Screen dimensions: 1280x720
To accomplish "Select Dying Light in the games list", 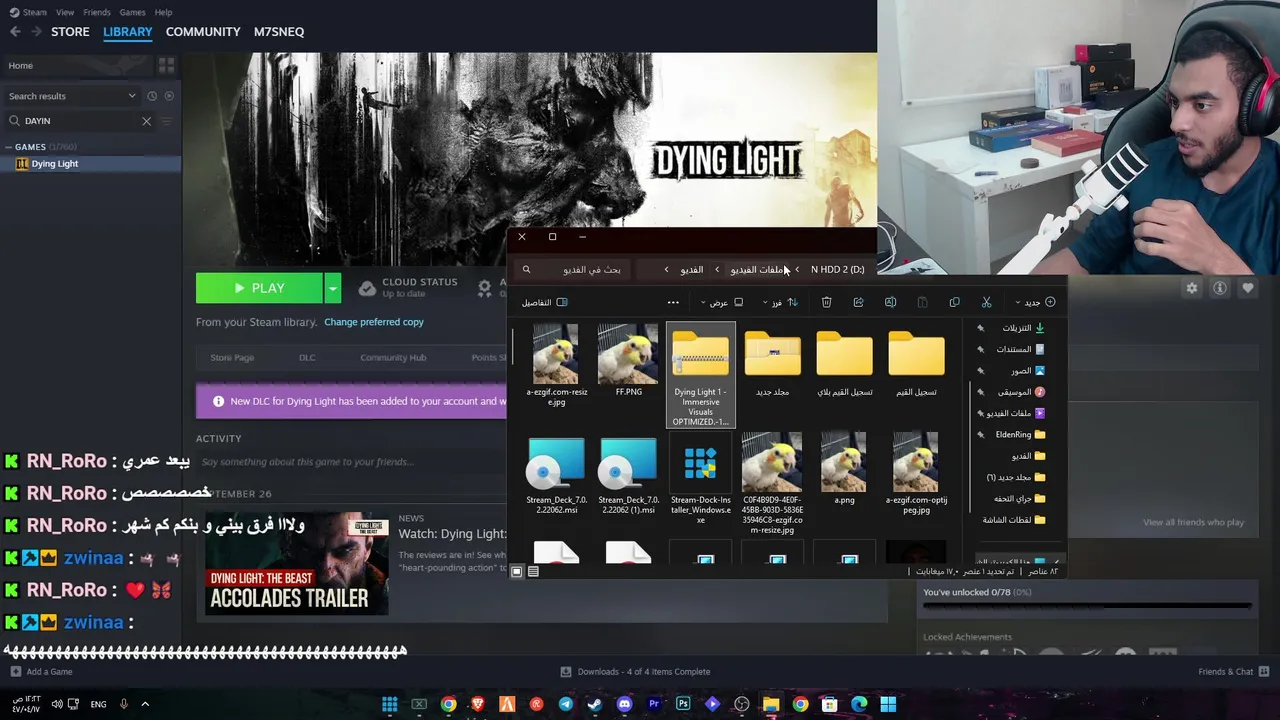I will point(54,164).
